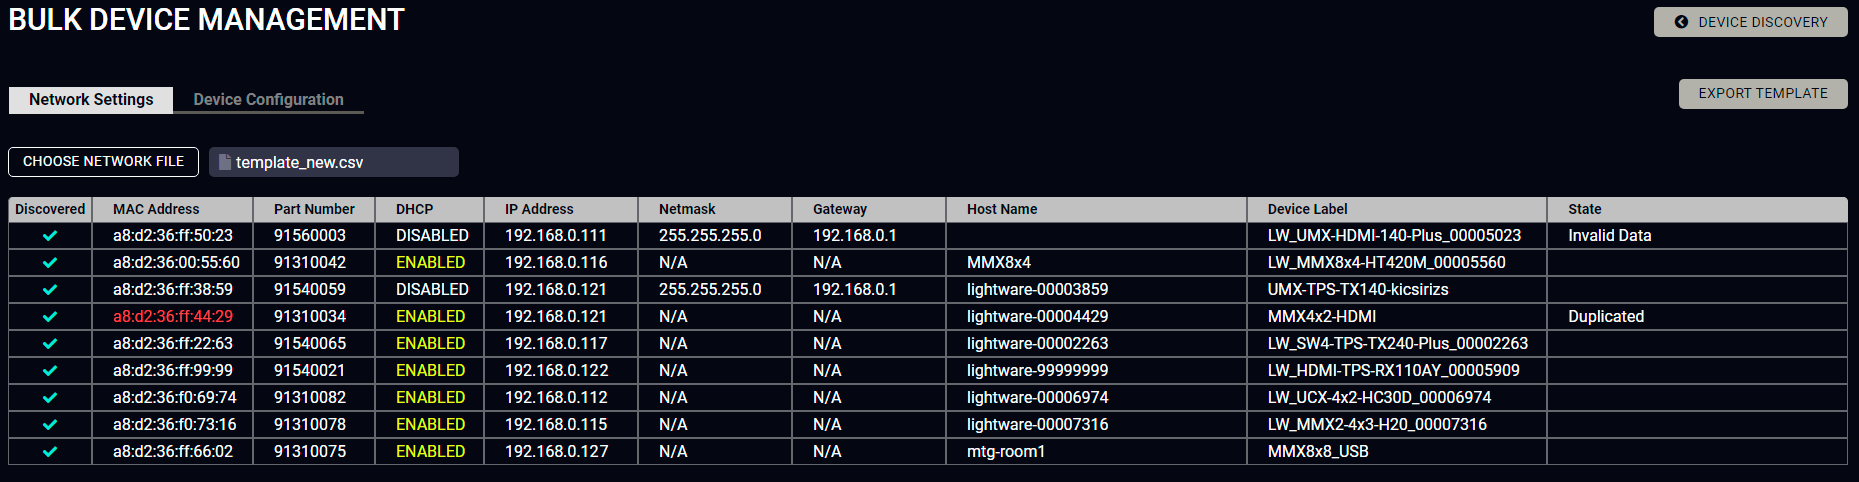The image size is (1859, 482).
Task: Click the checkmark in the Duplicated row
Action: [x=50, y=317]
